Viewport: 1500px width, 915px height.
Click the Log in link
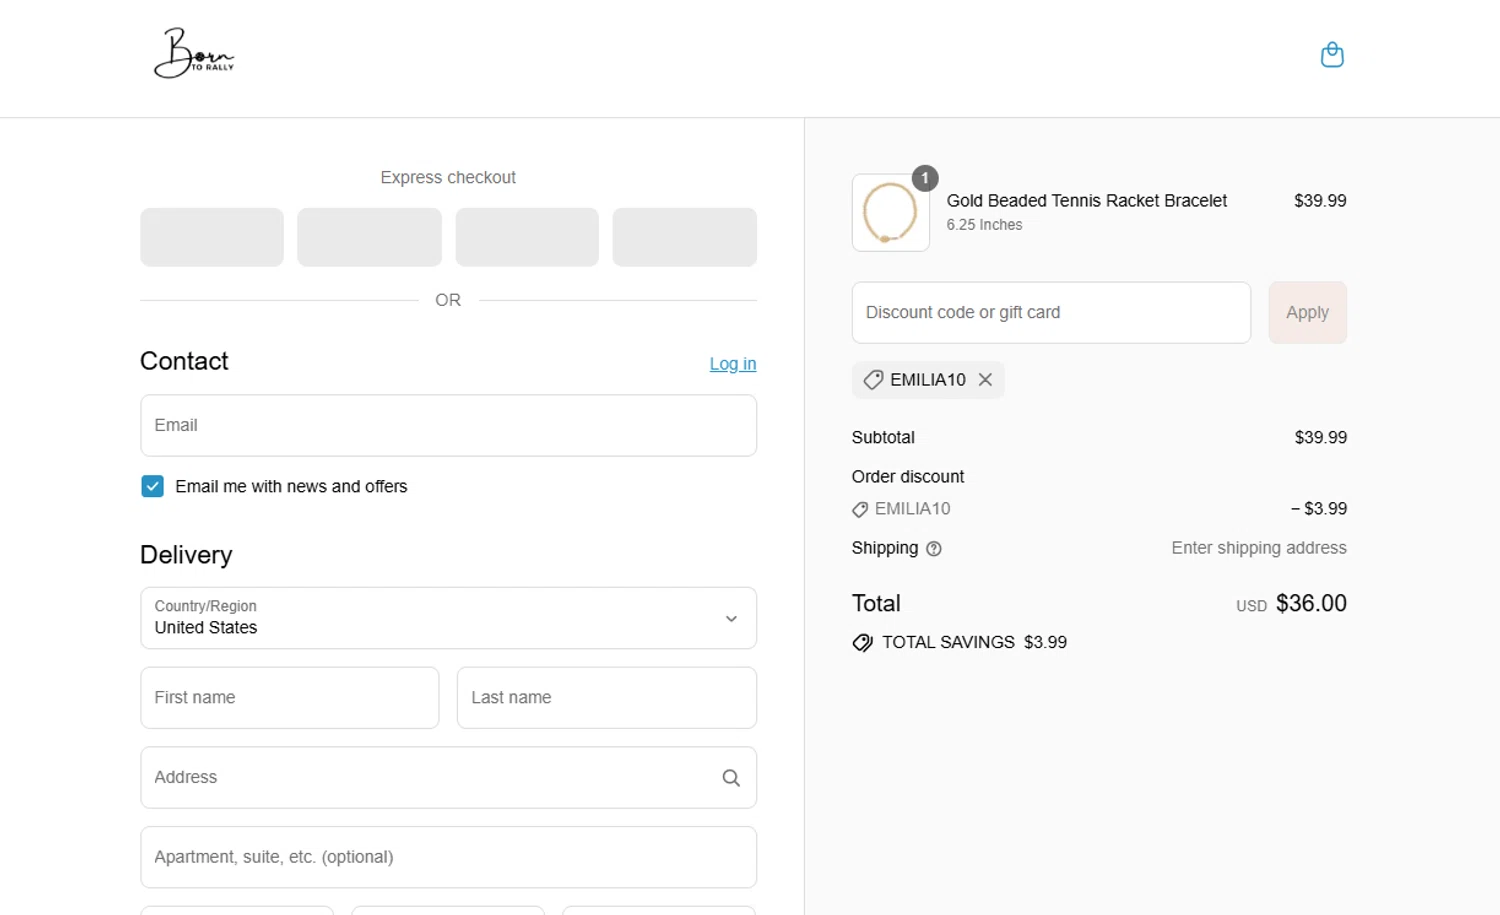[733, 364]
